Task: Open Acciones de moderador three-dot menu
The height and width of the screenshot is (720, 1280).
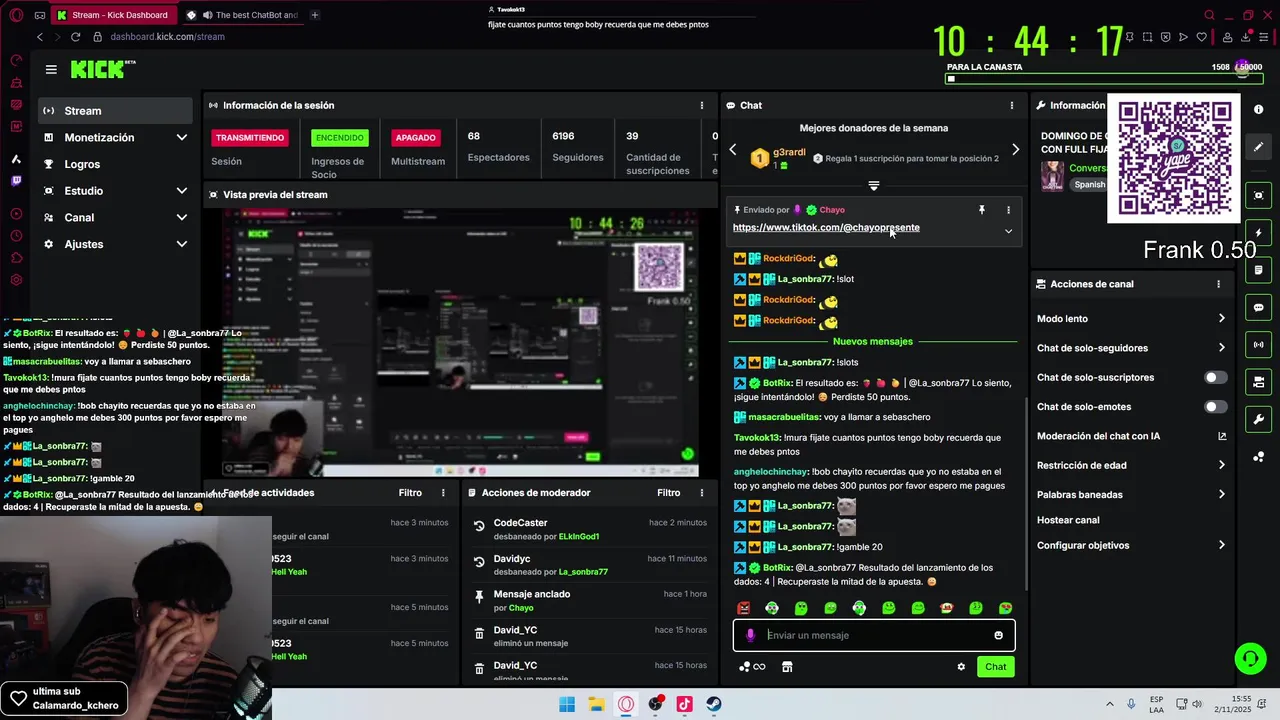Action: pos(701,493)
